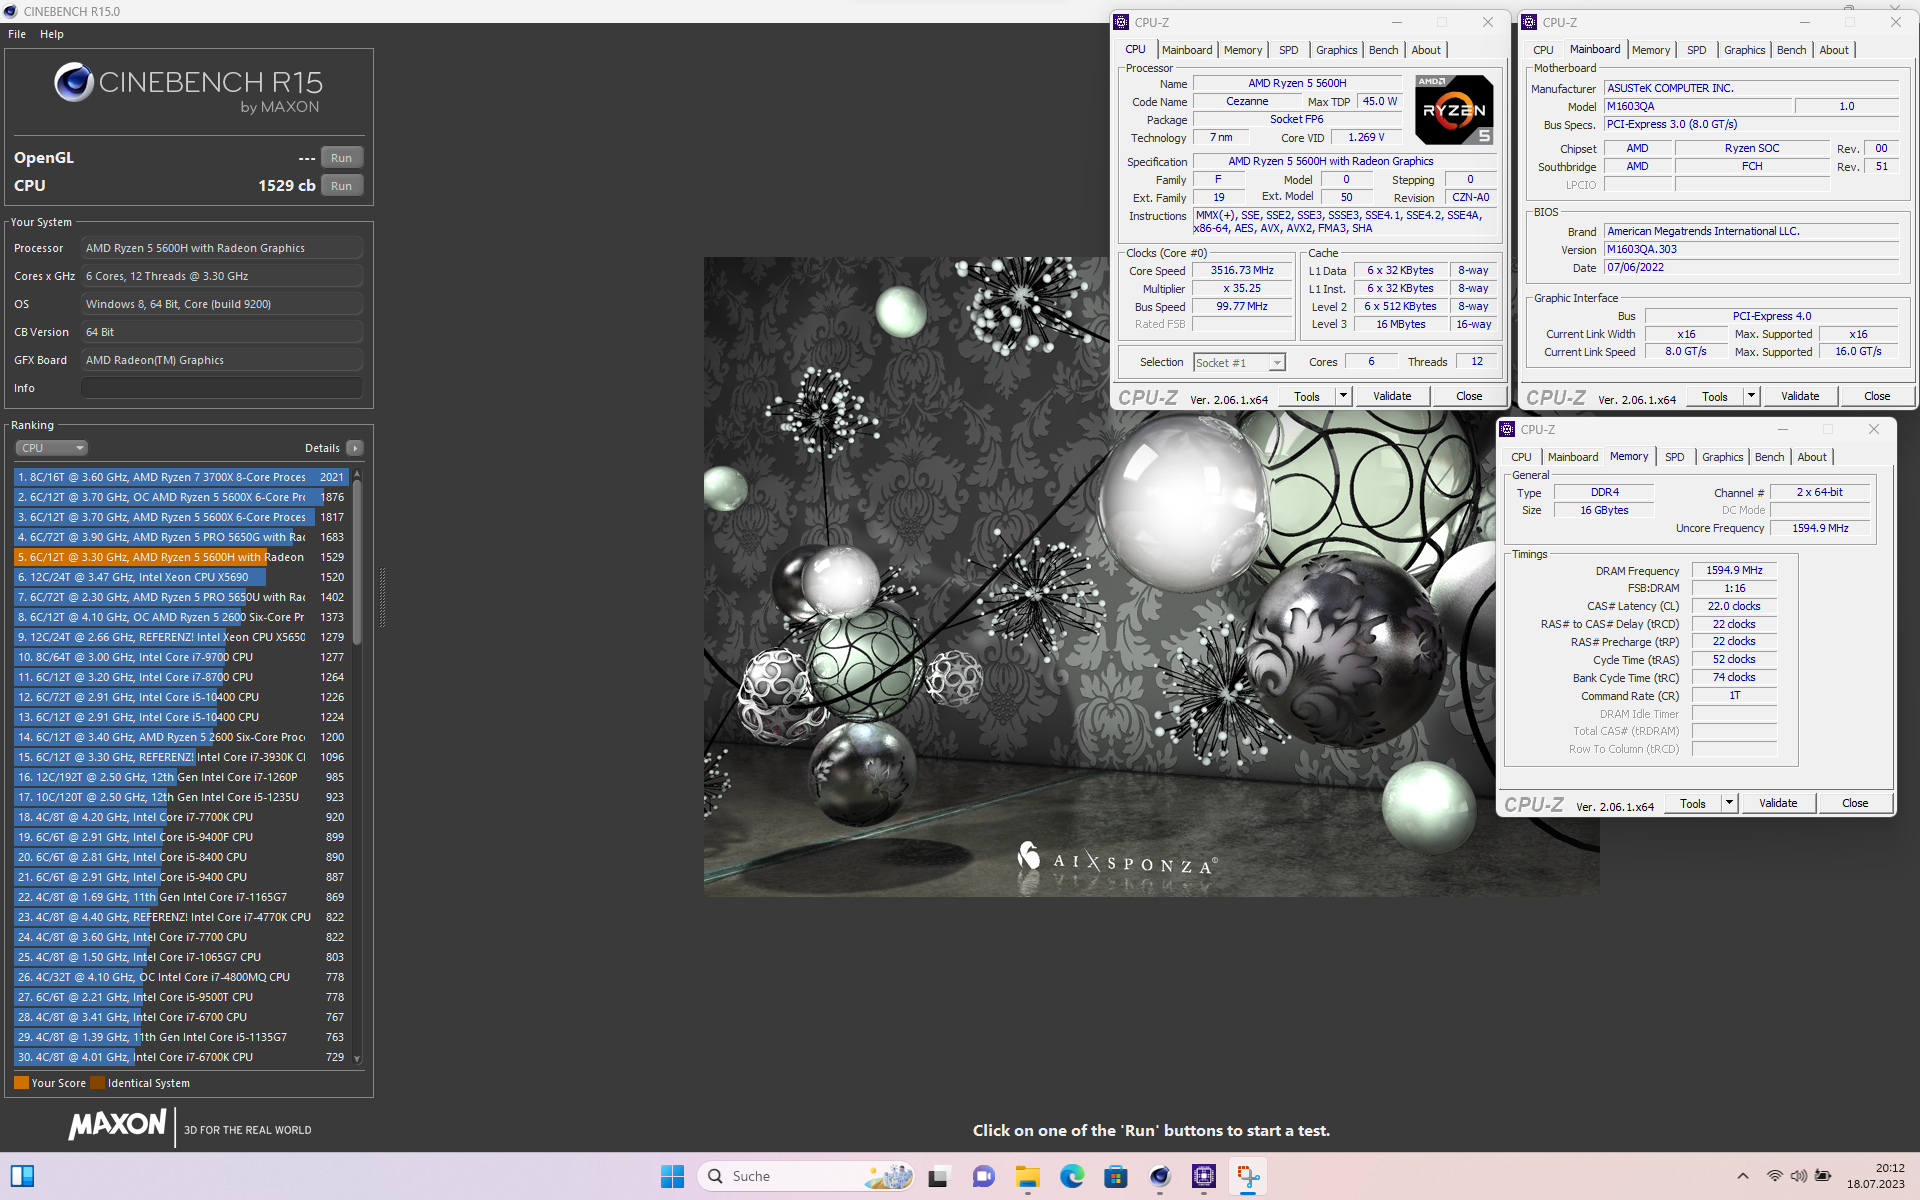Click the Close button in CPU-Z Memory window footer

(1855, 803)
